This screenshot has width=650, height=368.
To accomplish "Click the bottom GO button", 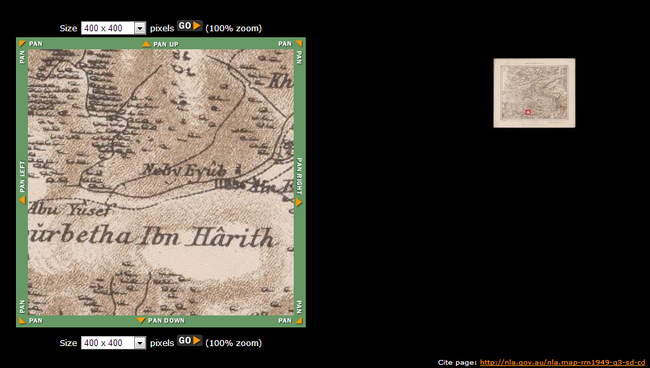I will point(190,341).
